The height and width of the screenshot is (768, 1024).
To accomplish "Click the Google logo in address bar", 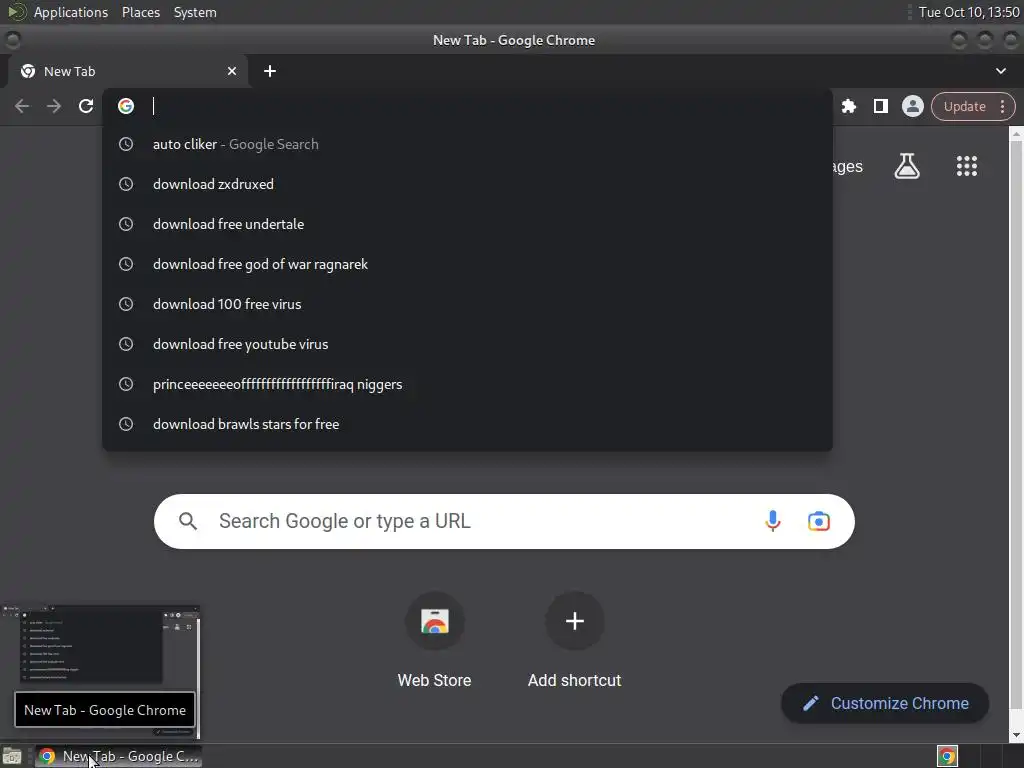I will pos(126,106).
